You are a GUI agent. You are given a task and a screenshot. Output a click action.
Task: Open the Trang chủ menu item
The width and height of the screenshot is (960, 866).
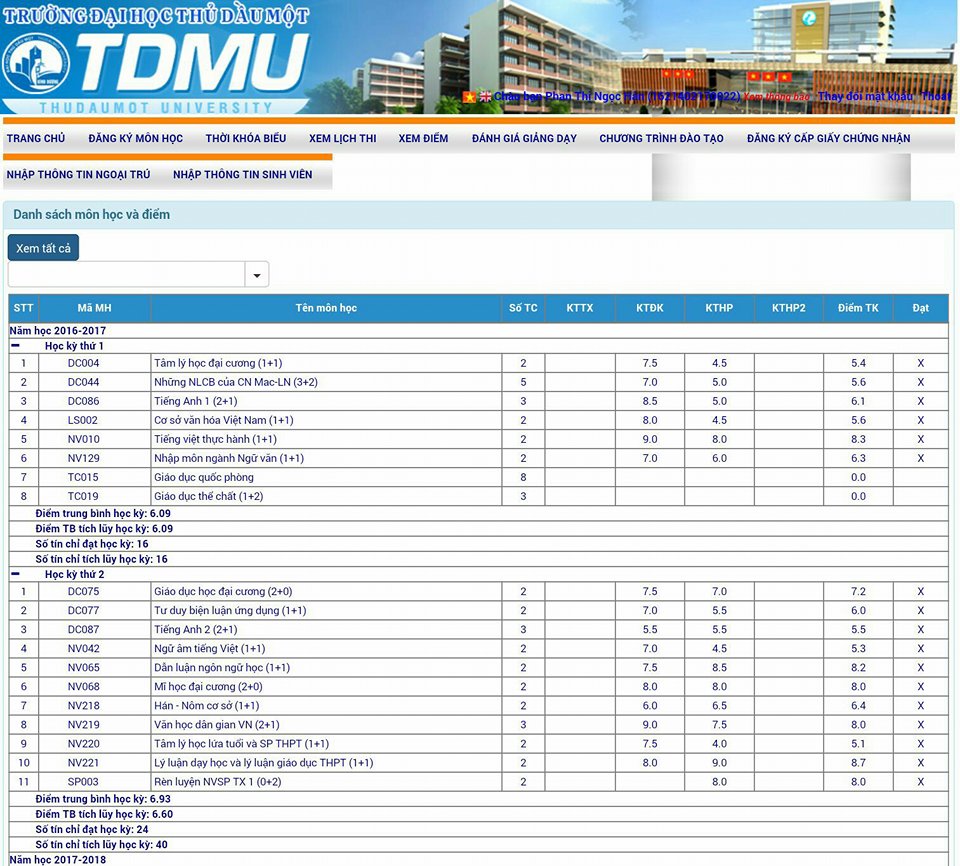pos(35,138)
